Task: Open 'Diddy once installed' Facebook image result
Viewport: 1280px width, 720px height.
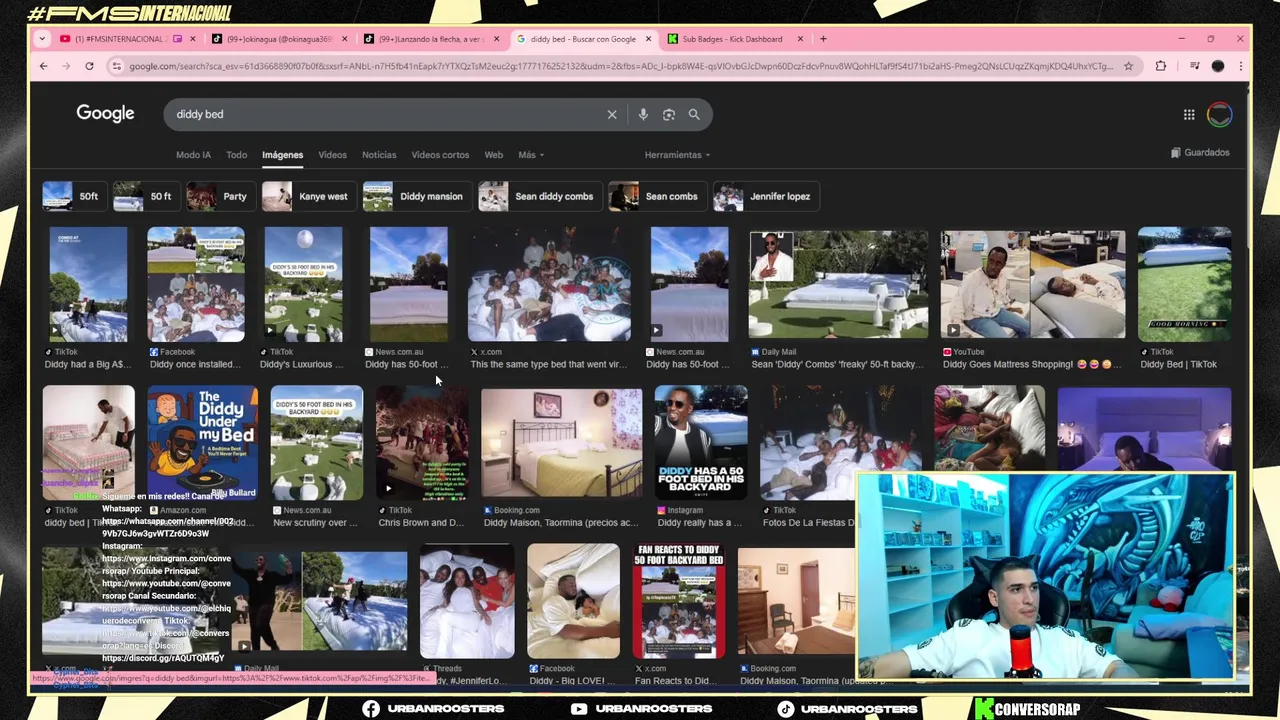Action: tap(196, 285)
